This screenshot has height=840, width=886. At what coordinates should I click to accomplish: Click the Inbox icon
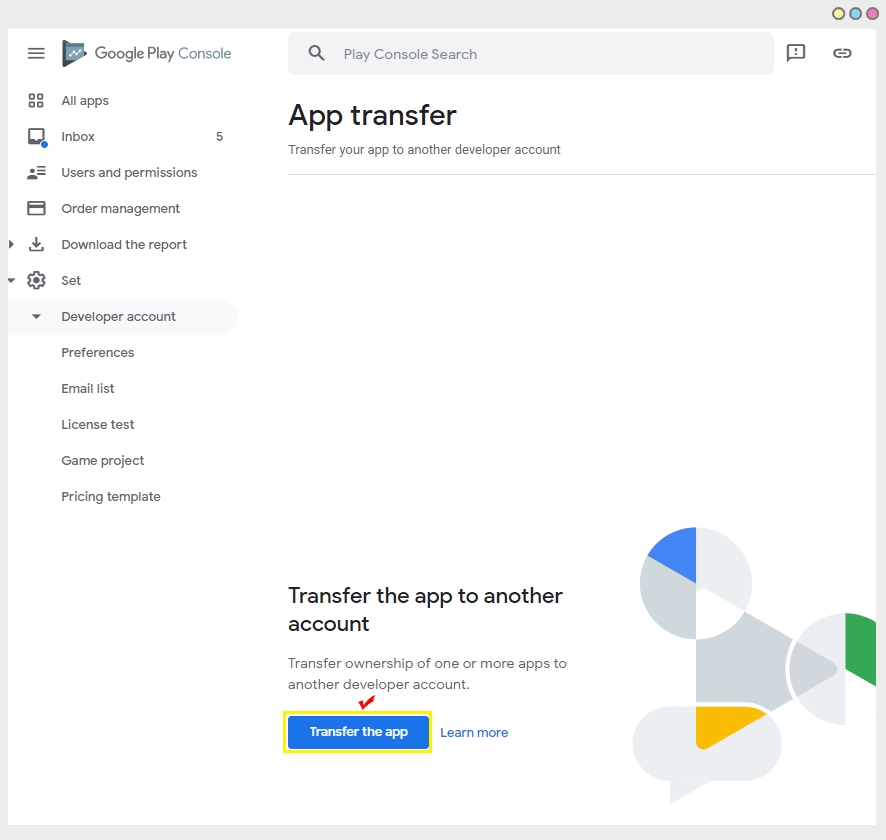tap(37, 137)
